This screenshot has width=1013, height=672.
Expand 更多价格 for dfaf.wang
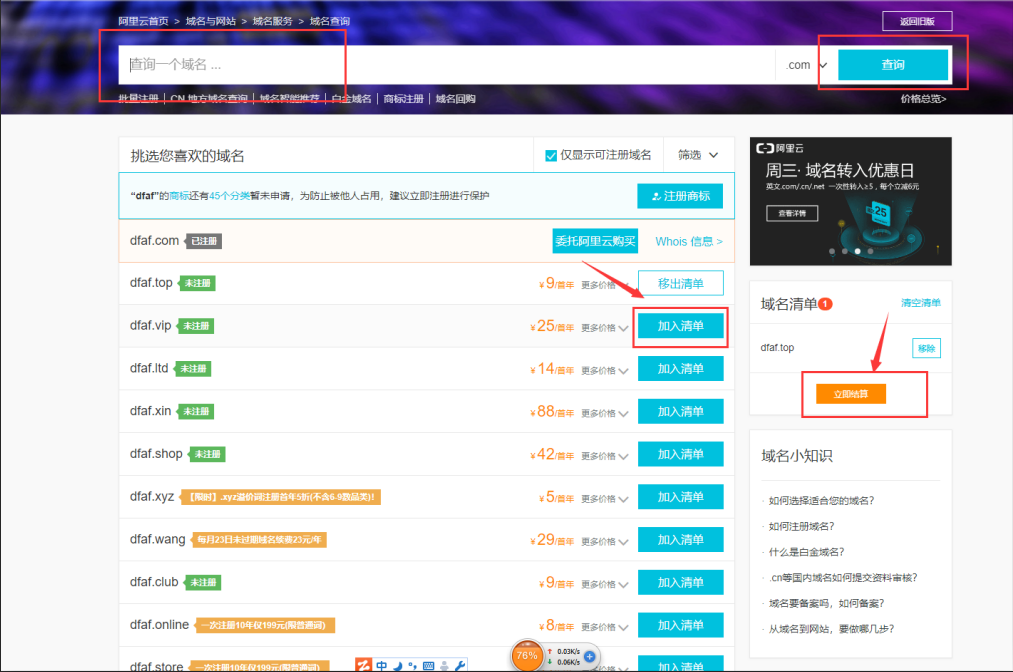pos(605,541)
